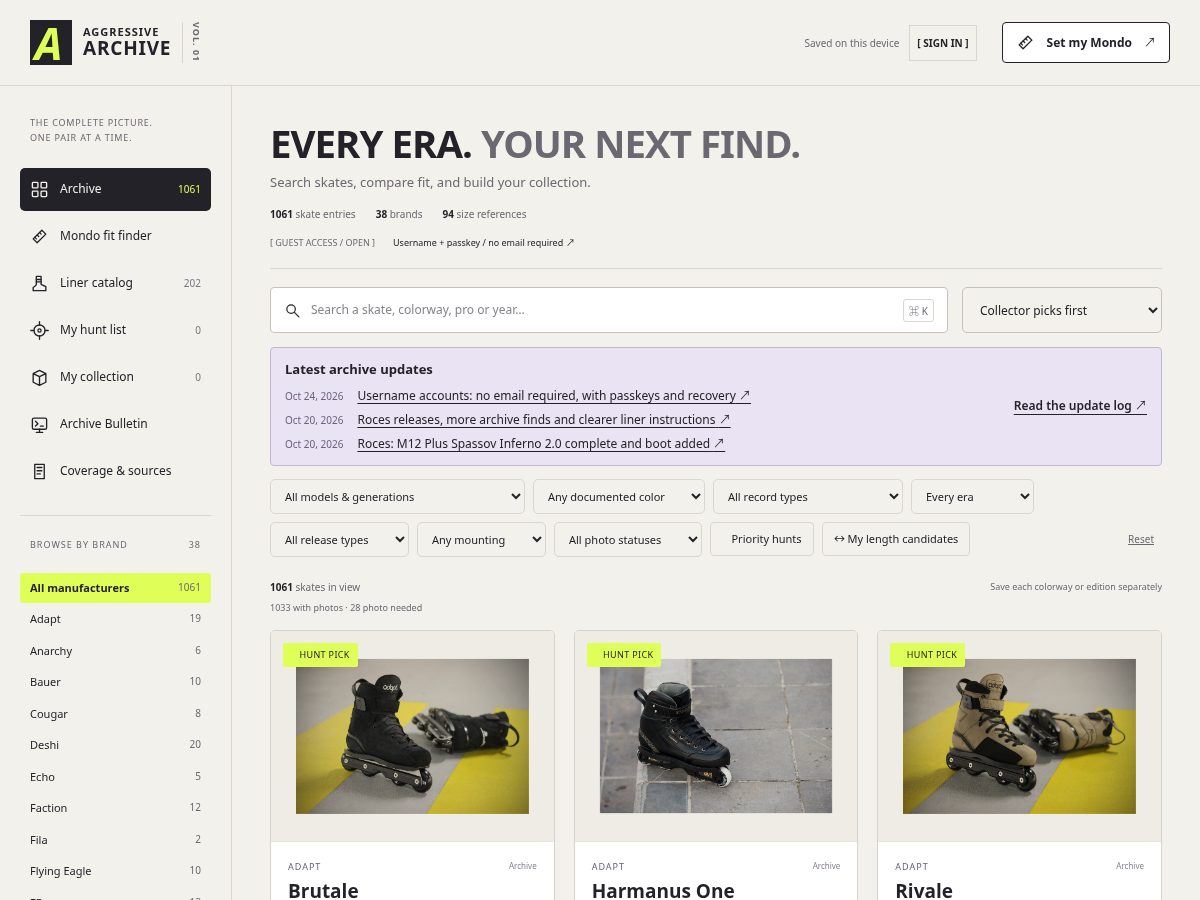Screen dimensions: 1200x900
Task: Open All photo statuses dropdown
Action: [x=628, y=539]
